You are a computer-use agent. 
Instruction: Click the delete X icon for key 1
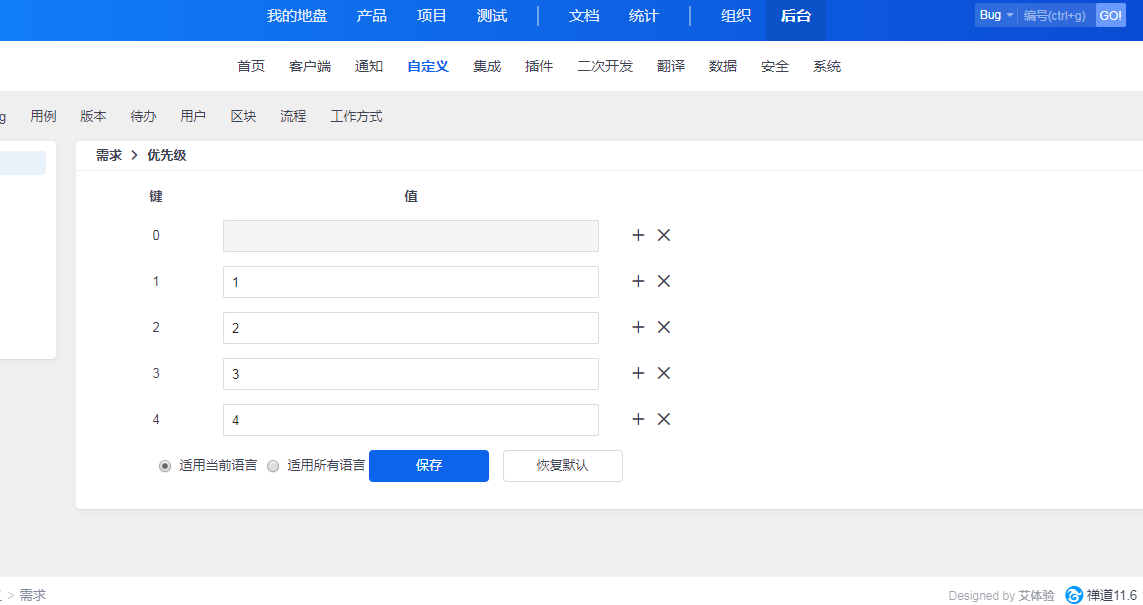click(x=663, y=281)
